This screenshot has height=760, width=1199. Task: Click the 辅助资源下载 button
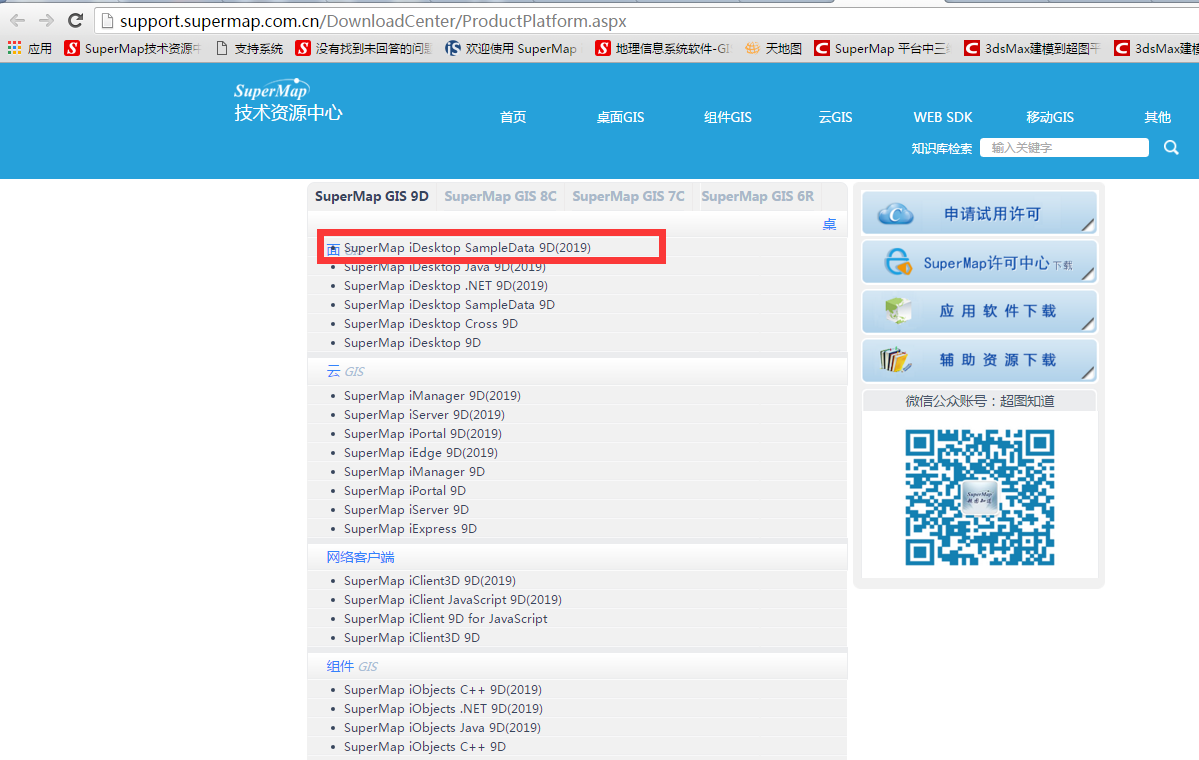click(980, 360)
